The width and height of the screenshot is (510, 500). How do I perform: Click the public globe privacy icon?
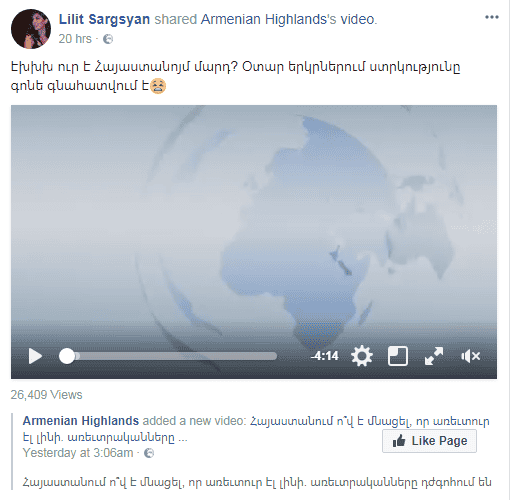tap(108, 39)
